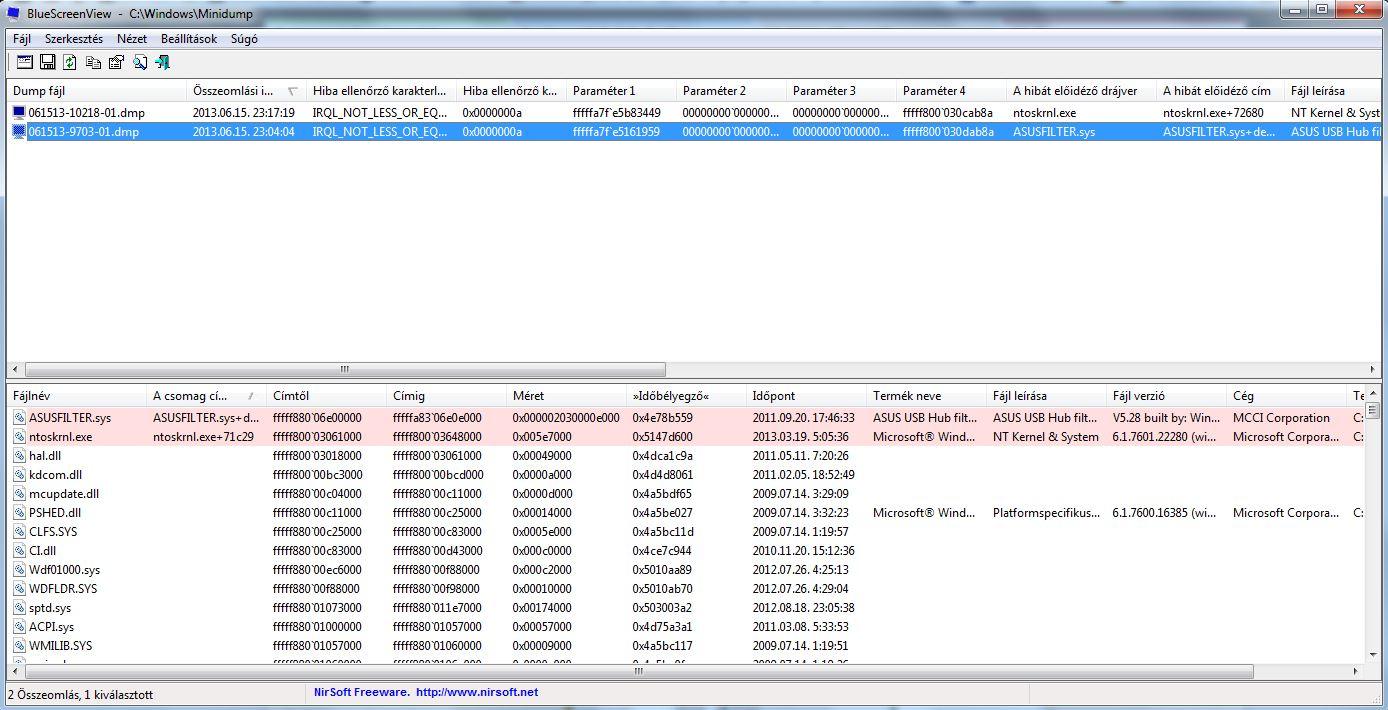Sort lower pane by Termék neve header
Screen dimensions: 1388x710
926,396
